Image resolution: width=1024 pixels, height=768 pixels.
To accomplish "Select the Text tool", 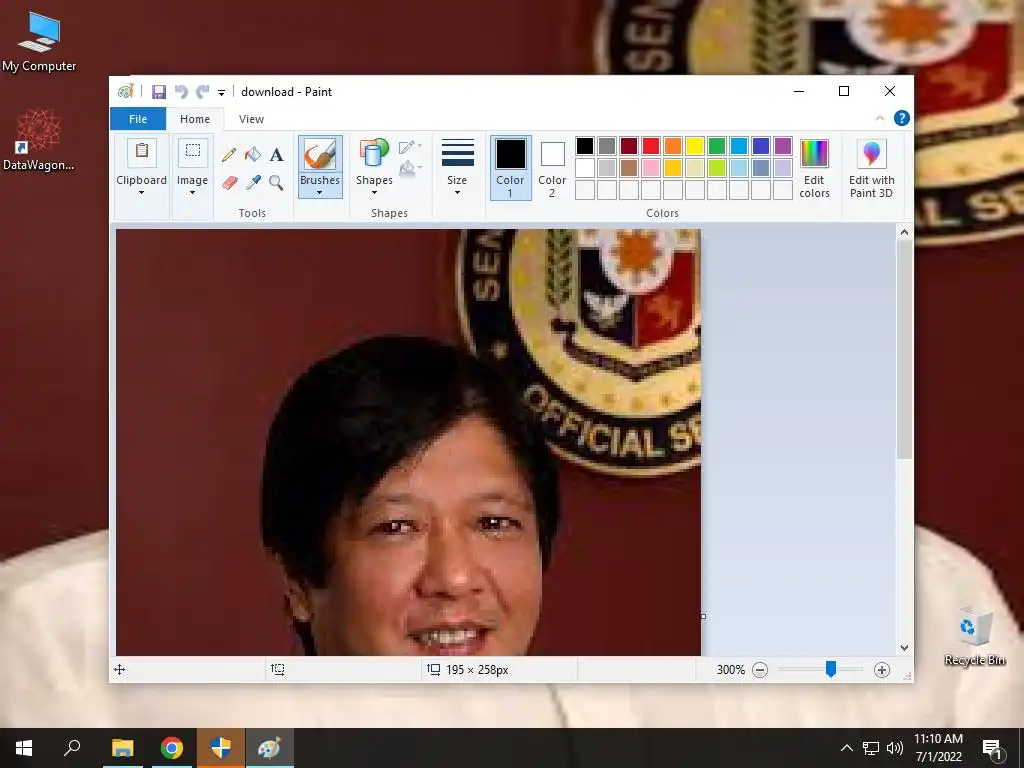I will (276, 155).
